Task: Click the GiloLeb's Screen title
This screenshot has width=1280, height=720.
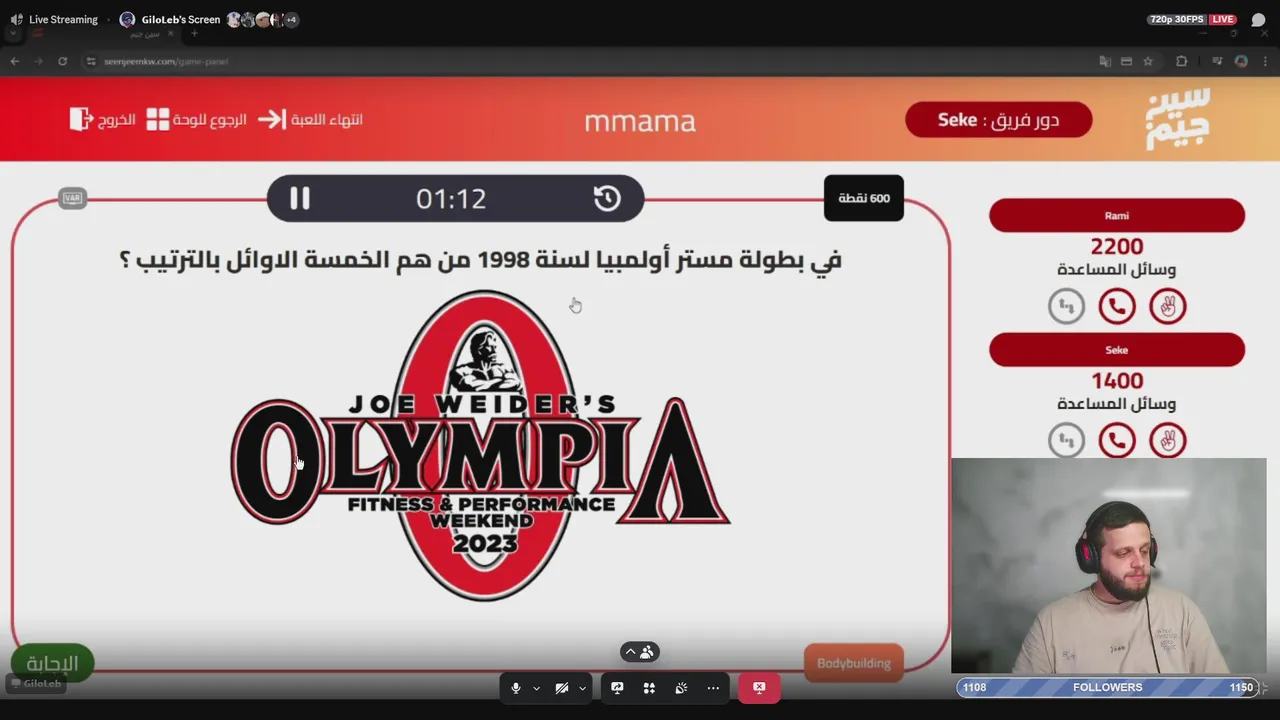Action: pyautogui.click(x=180, y=19)
